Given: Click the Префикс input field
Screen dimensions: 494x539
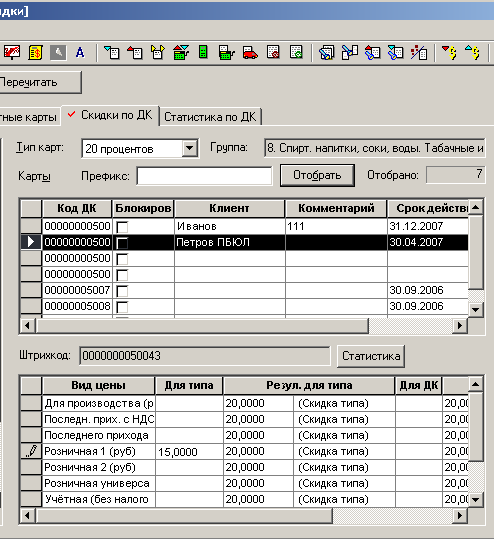Looking at the screenshot, I should (205, 176).
